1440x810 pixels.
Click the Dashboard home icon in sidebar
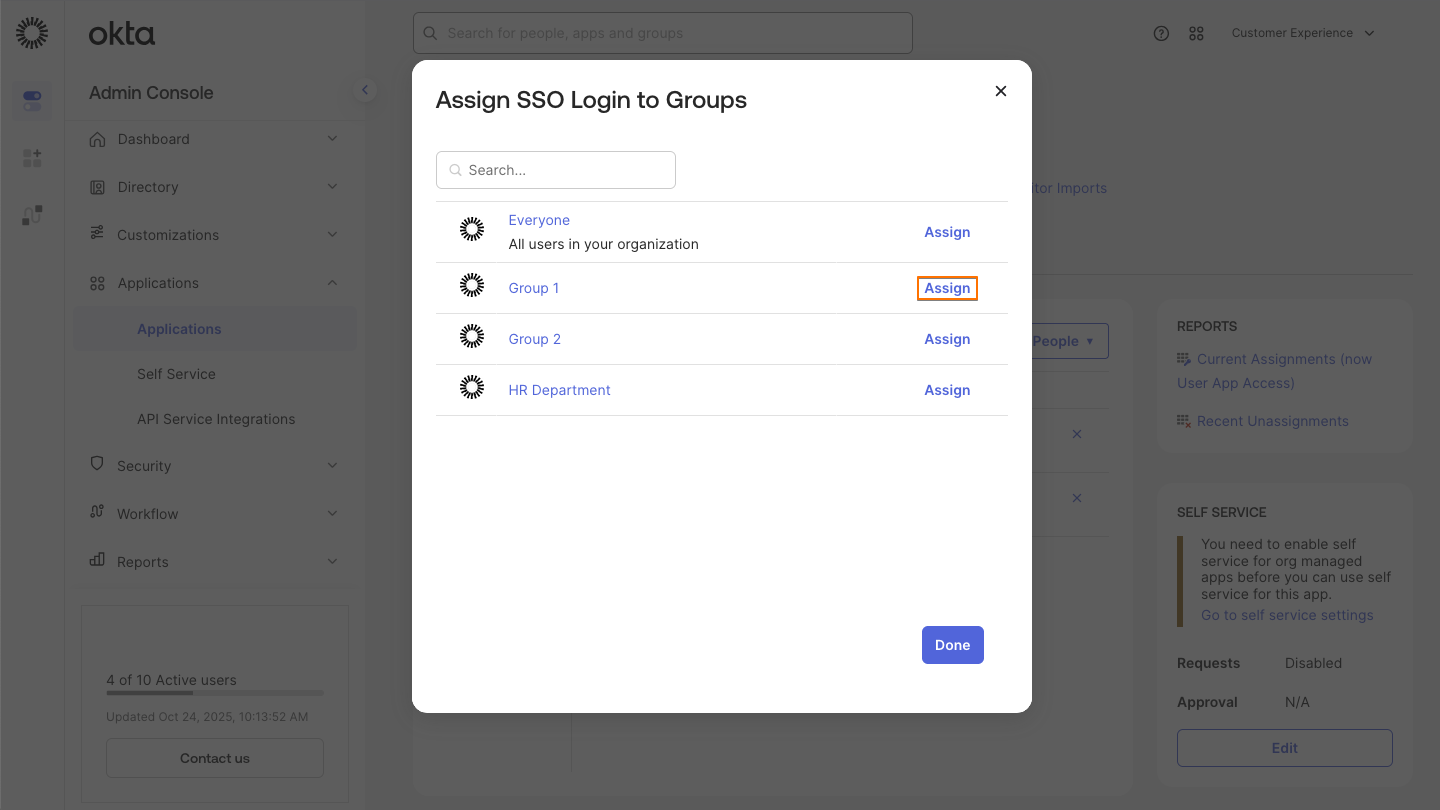point(97,139)
